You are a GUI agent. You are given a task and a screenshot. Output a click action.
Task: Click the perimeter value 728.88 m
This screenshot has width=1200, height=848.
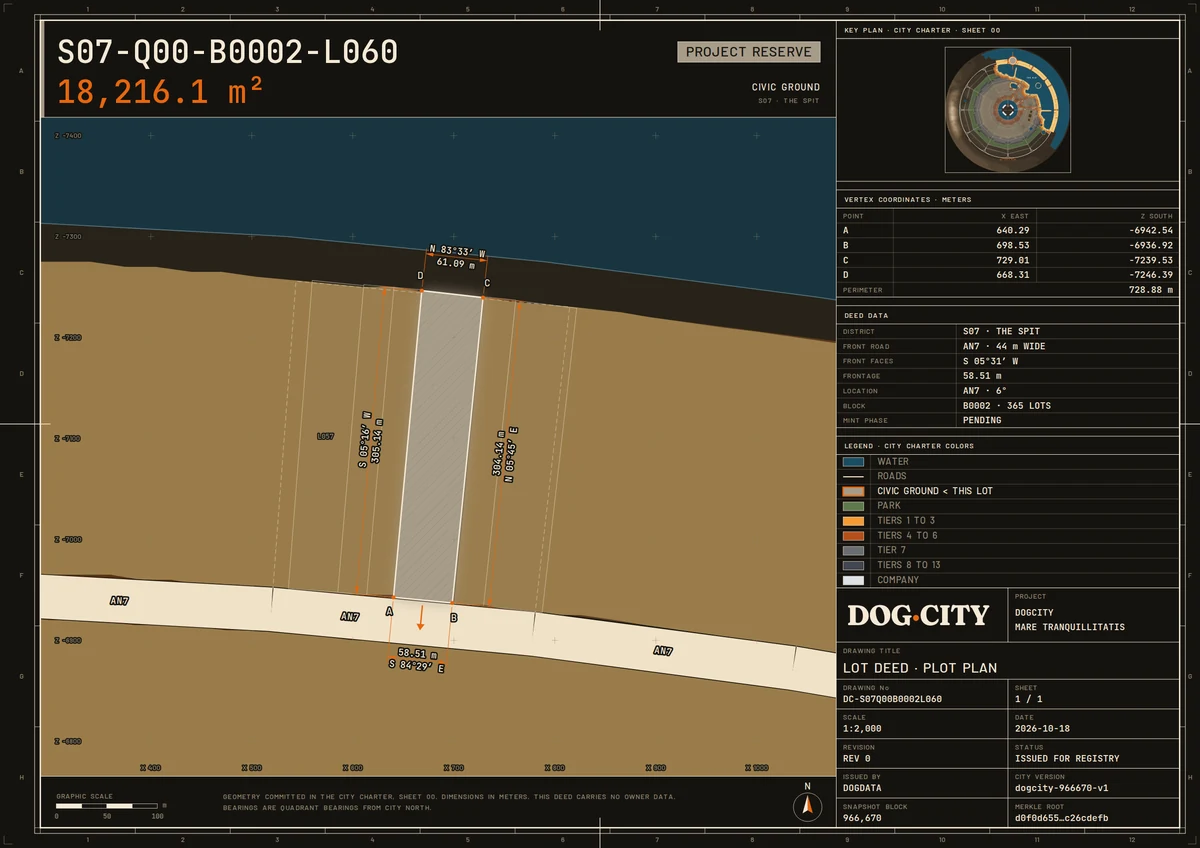[x=1151, y=289]
